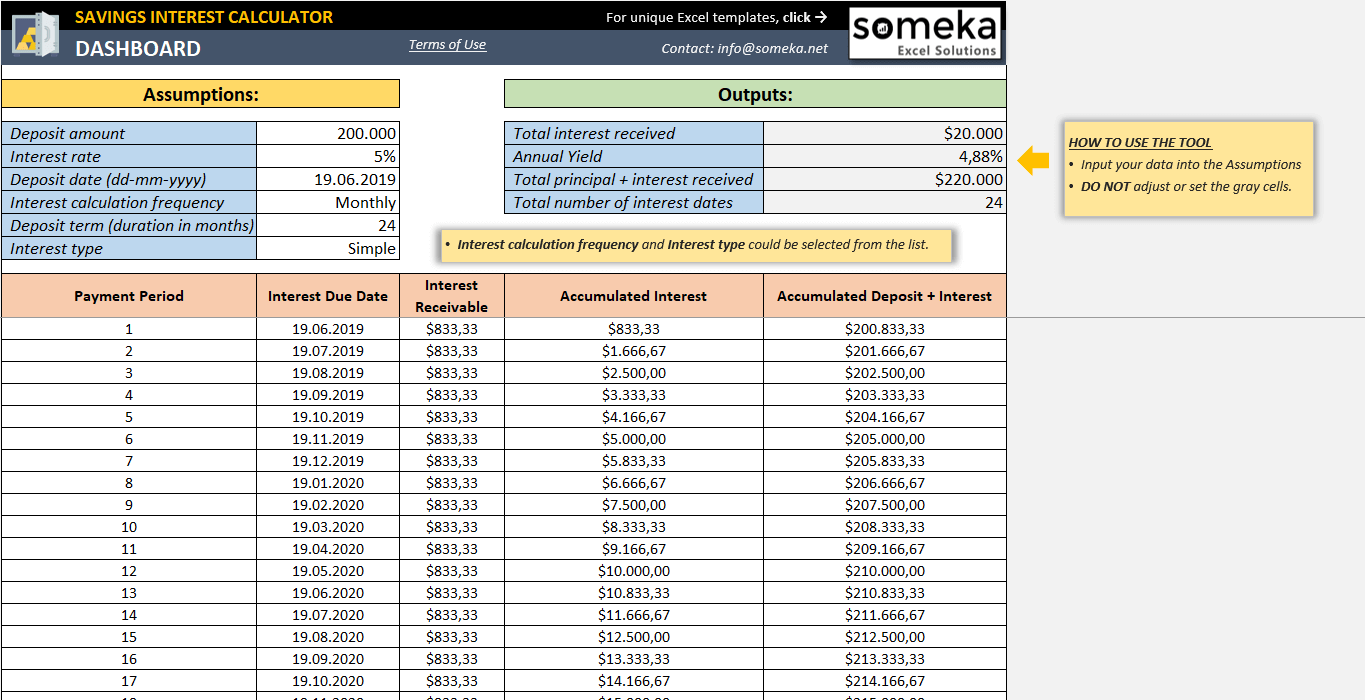Click the Payment Period column header

(129, 296)
